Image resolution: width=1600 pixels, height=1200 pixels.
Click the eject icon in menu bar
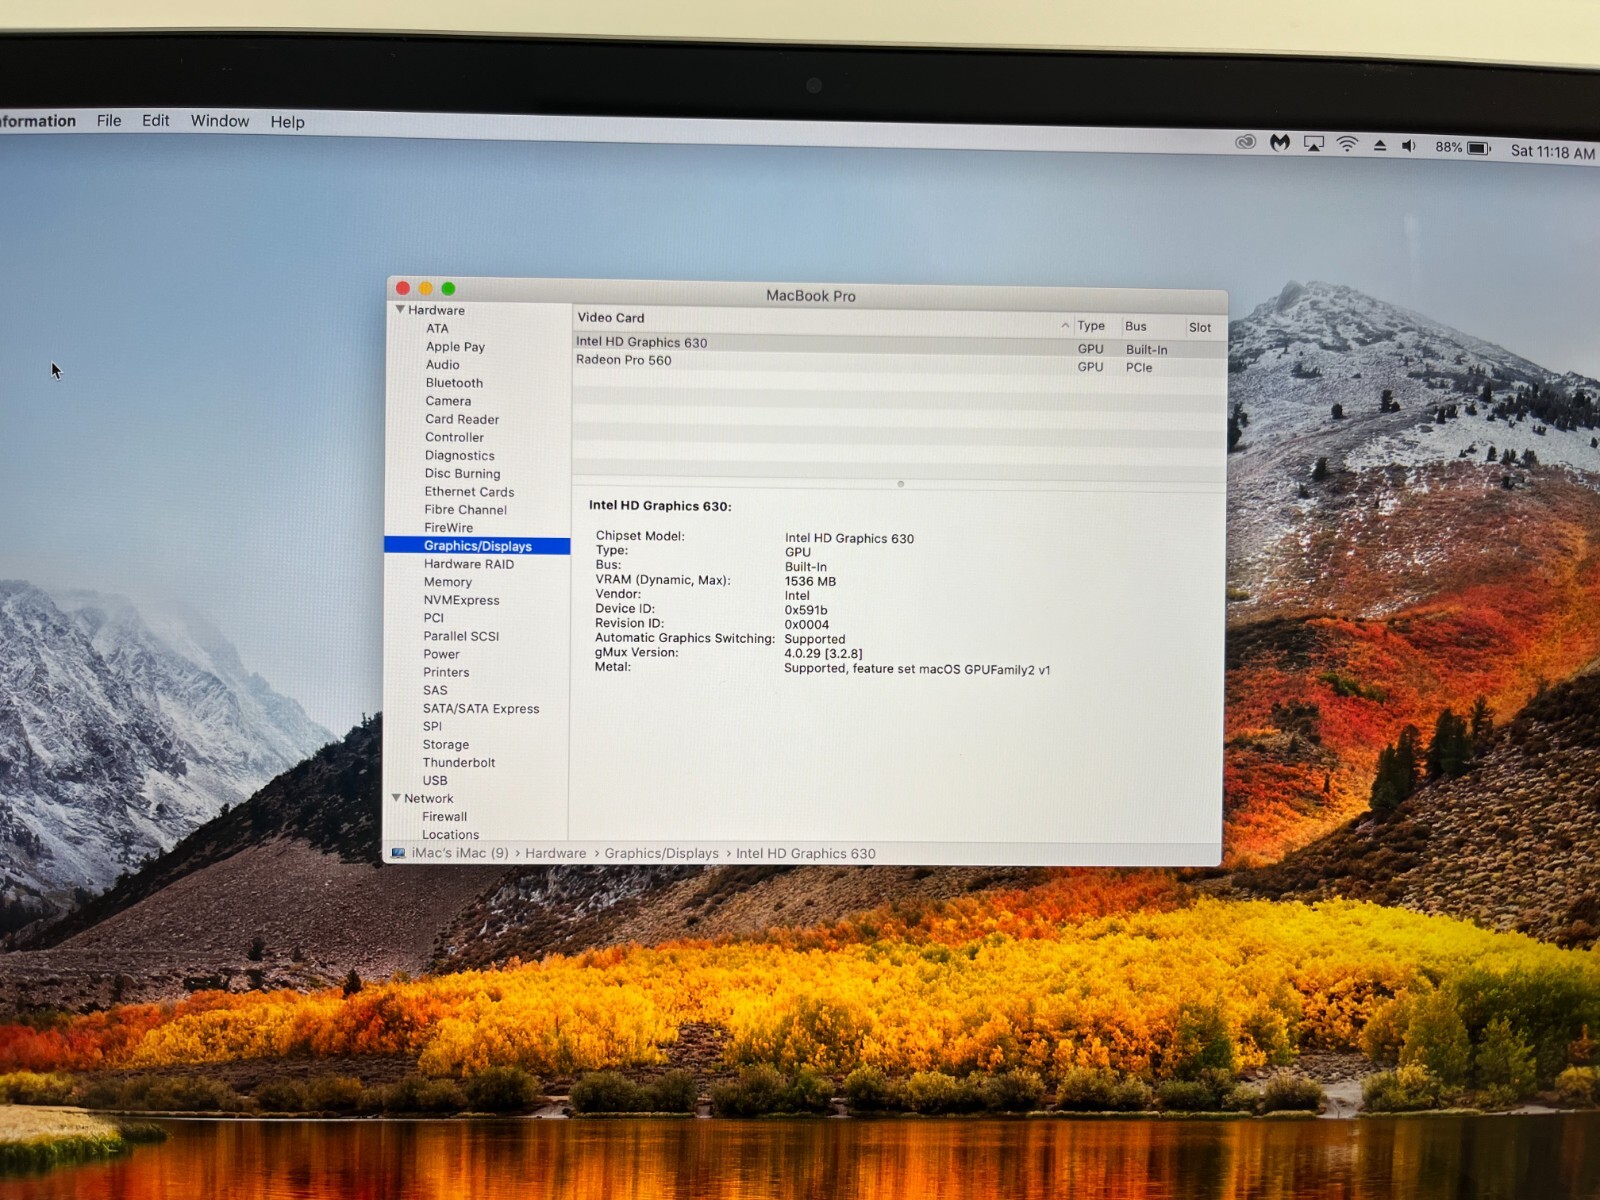point(1380,146)
